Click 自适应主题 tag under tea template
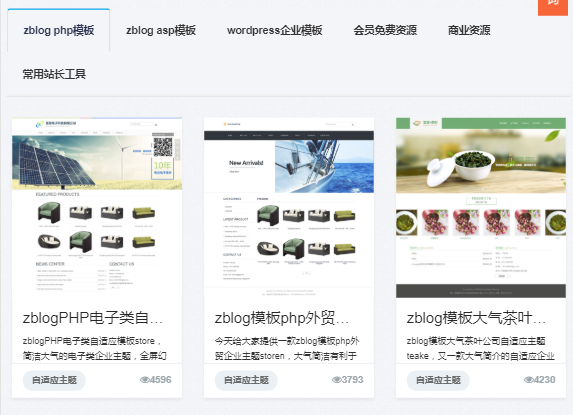573x415 pixels. 438,380
